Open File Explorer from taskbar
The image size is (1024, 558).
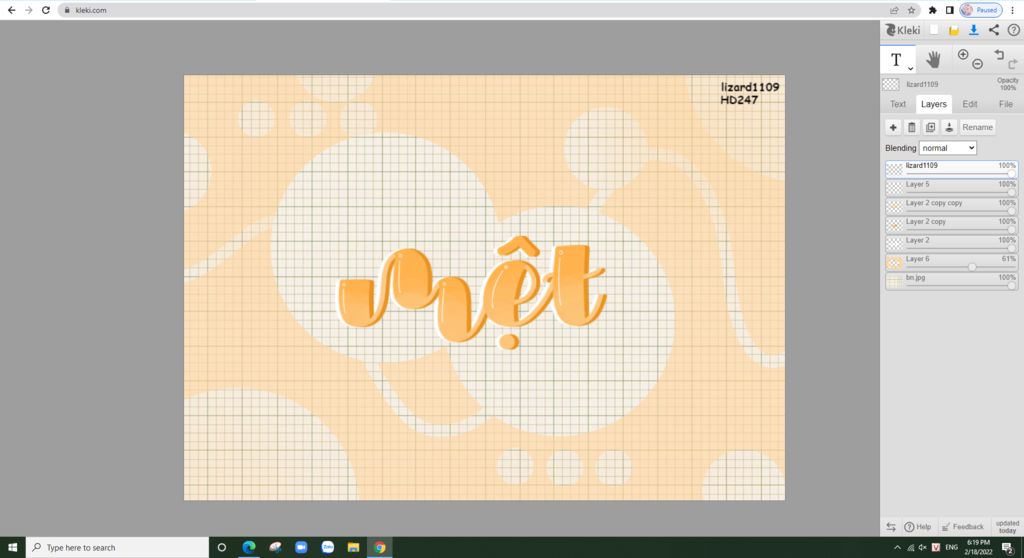click(x=353, y=548)
